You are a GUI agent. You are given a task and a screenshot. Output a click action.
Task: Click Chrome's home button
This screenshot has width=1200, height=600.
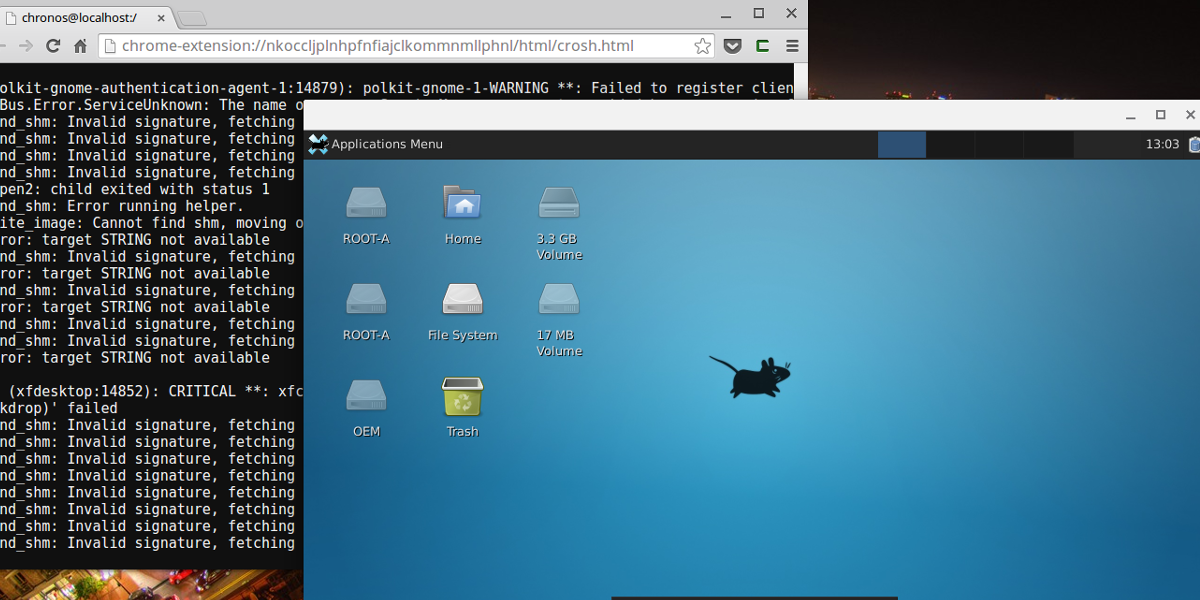pyautogui.click(x=81, y=46)
